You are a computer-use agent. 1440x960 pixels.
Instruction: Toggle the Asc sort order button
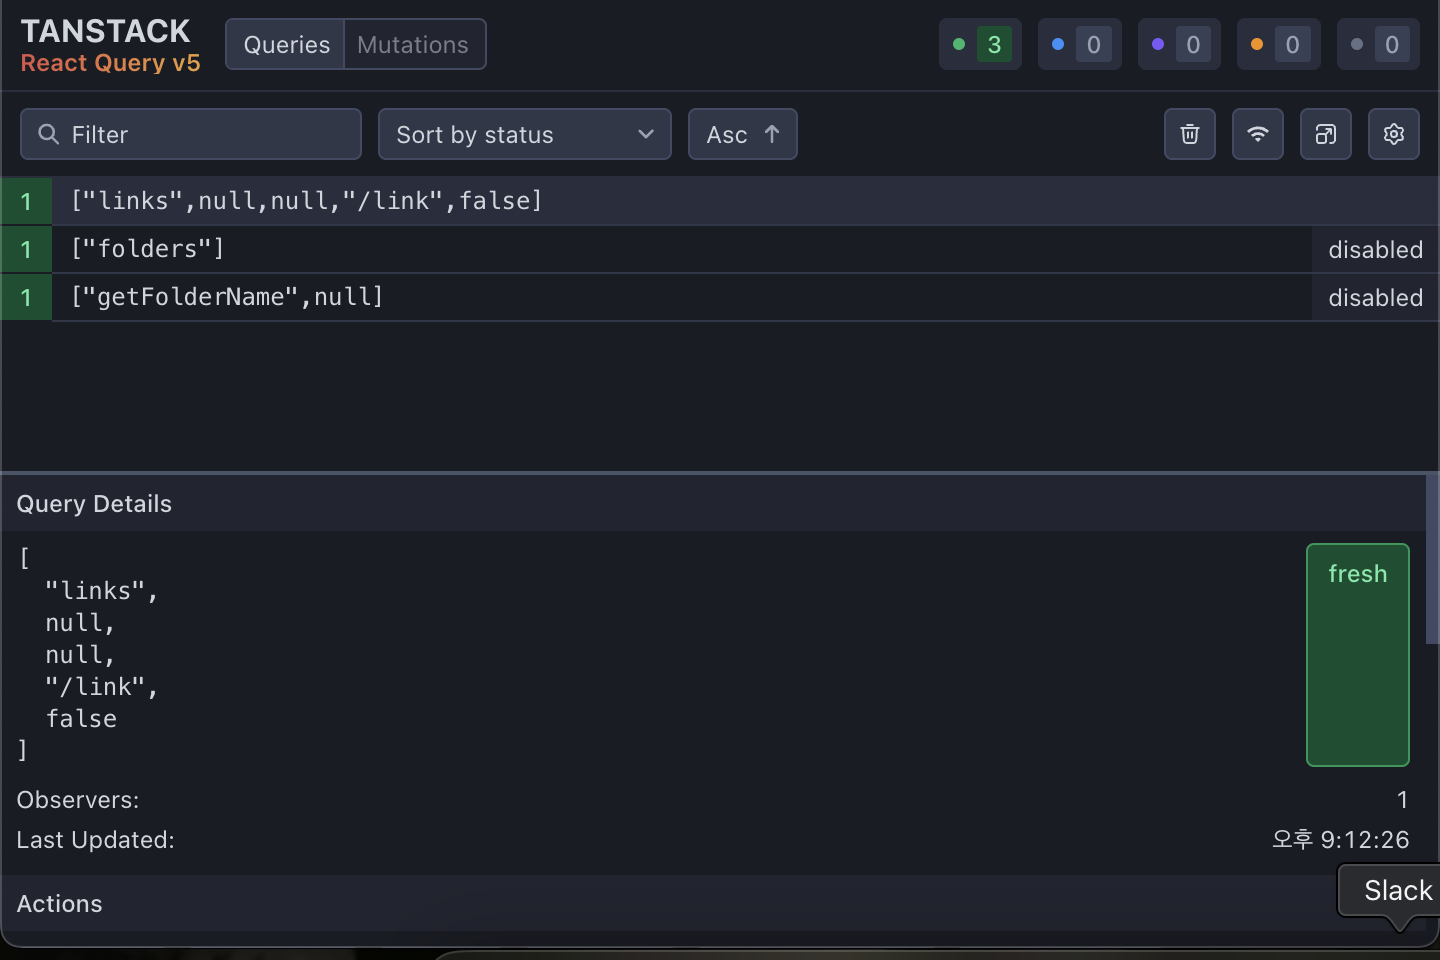coord(743,134)
